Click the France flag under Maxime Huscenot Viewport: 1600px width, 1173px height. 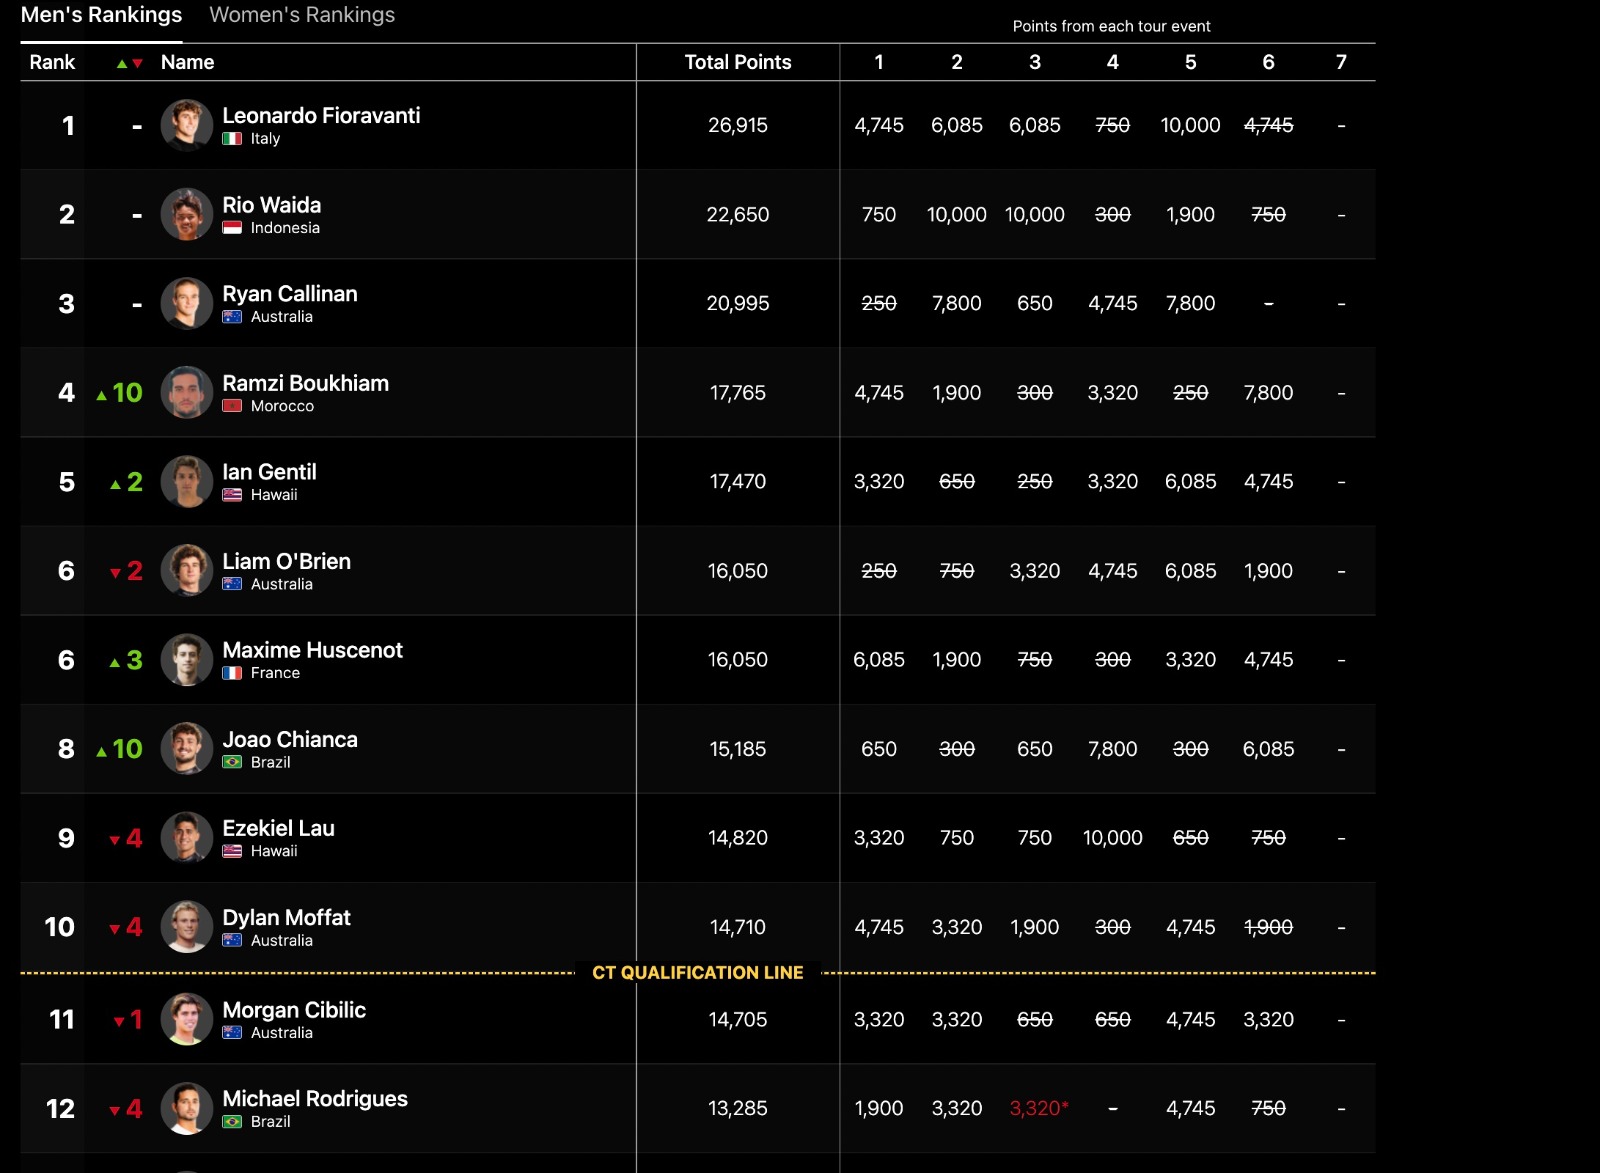(232, 673)
